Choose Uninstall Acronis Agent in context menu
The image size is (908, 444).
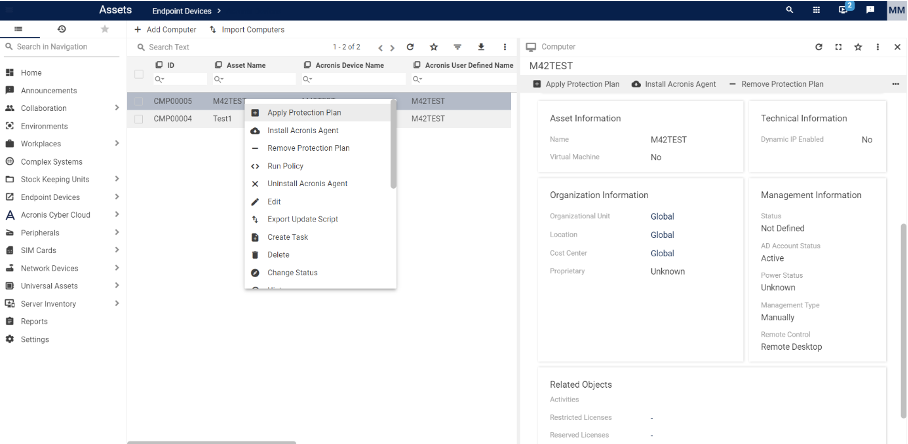tap(317, 184)
